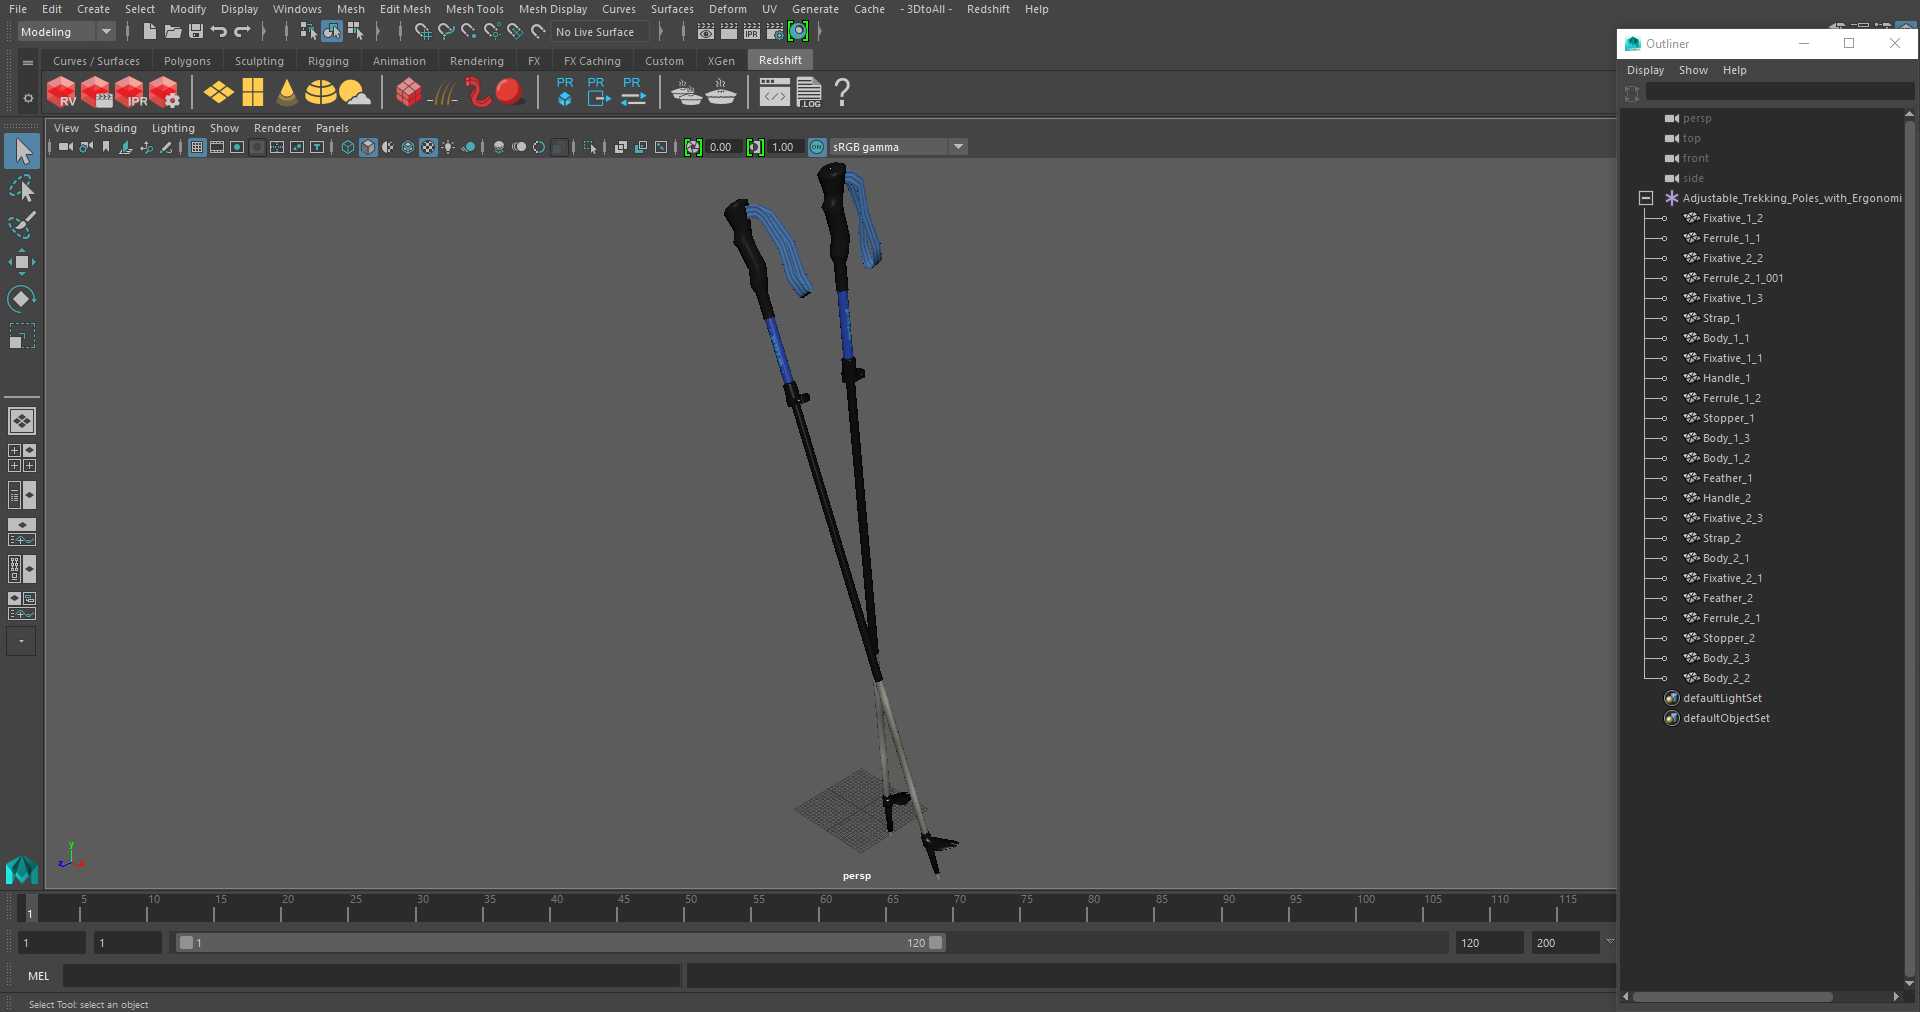Toggle textured display checker icon
The height and width of the screenshot is (1012, 1920).
pos(428,147)
